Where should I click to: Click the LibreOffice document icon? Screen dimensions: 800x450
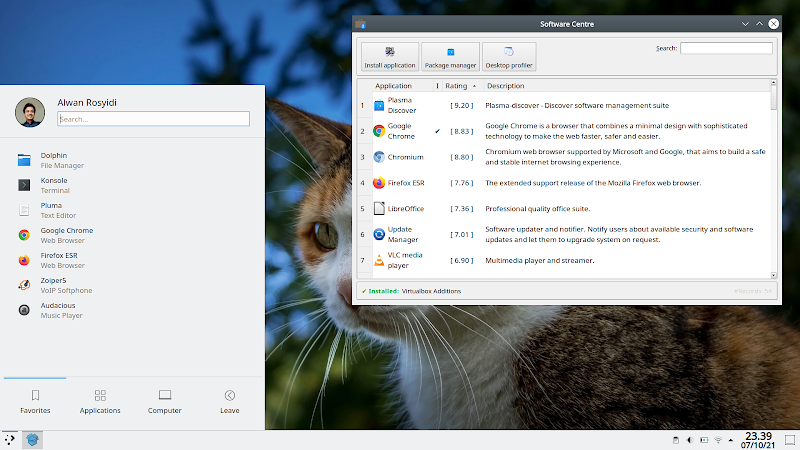point(379,208)
